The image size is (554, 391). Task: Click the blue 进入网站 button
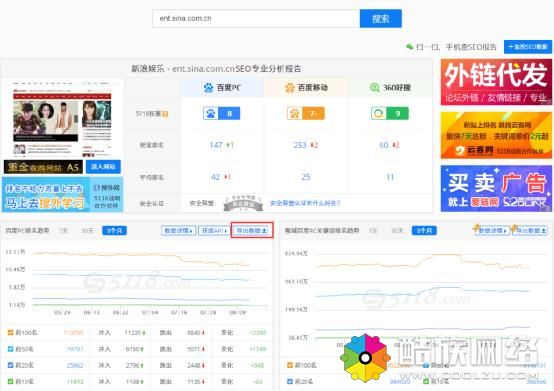(x=103, y=167)
